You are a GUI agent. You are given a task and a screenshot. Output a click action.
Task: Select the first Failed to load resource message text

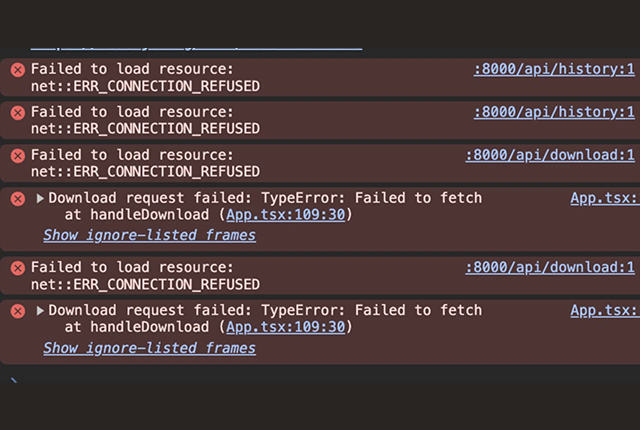tap(132, 69)
